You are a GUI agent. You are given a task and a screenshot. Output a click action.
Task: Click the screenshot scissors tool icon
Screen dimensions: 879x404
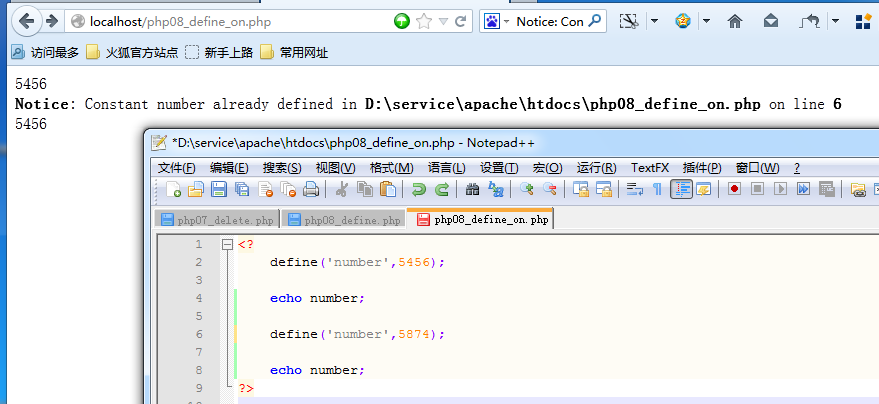tap(630, 22)
